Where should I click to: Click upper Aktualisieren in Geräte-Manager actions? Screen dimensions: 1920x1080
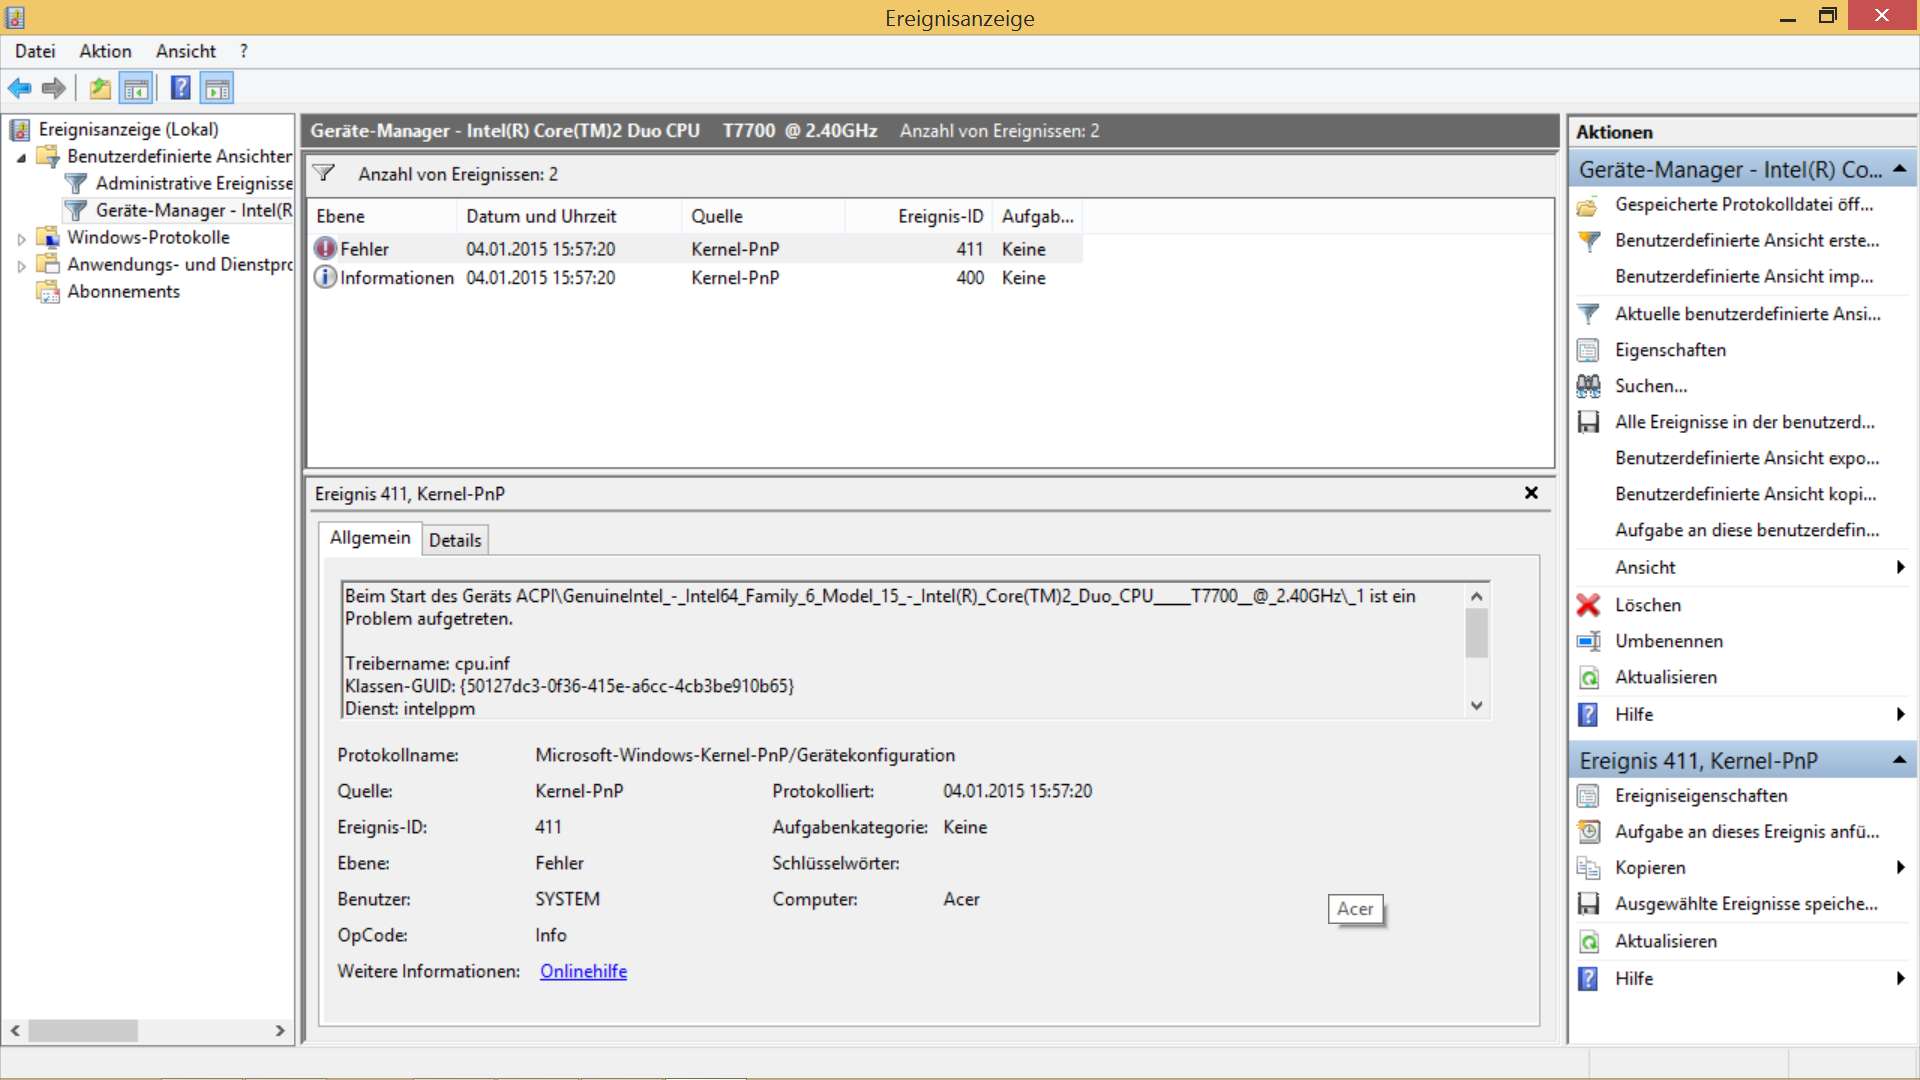[1665, 677]
